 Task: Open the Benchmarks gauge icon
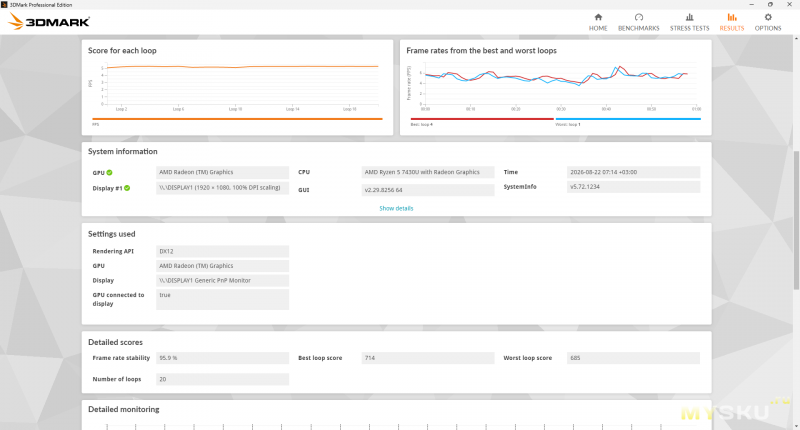639,17
